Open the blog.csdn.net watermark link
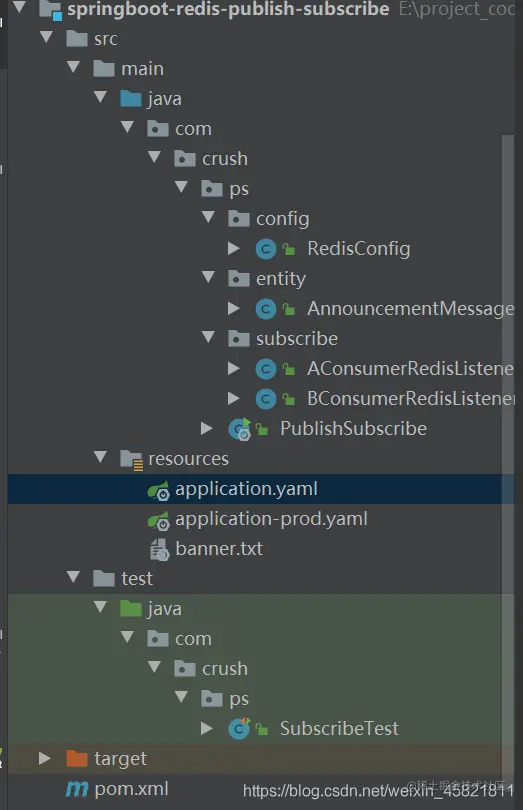 (378, 791)
